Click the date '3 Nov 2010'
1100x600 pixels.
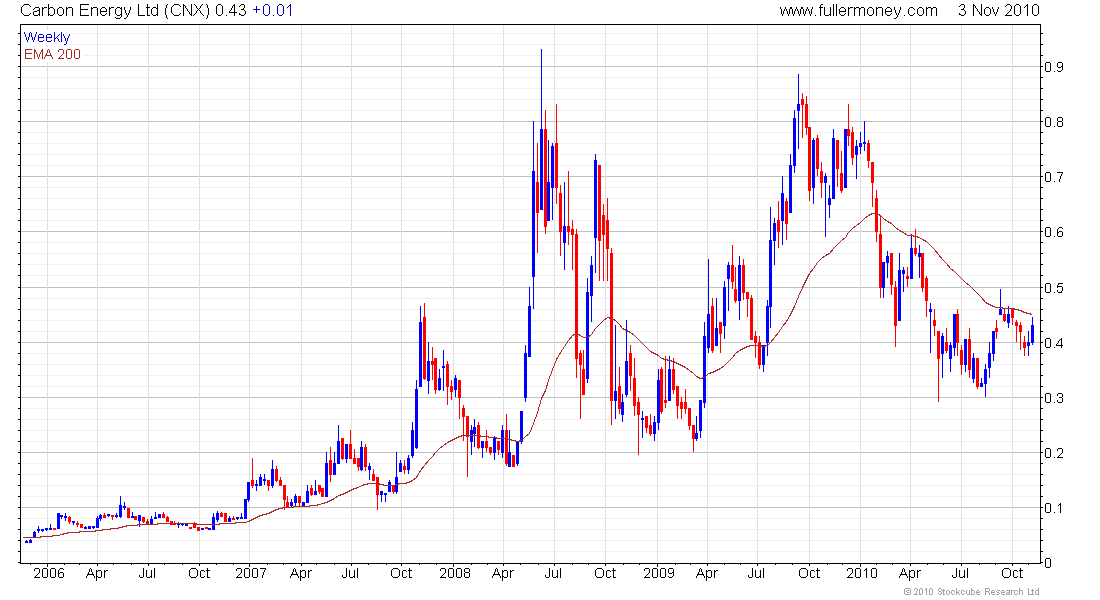pyautogui.click(x=999, y=11)
